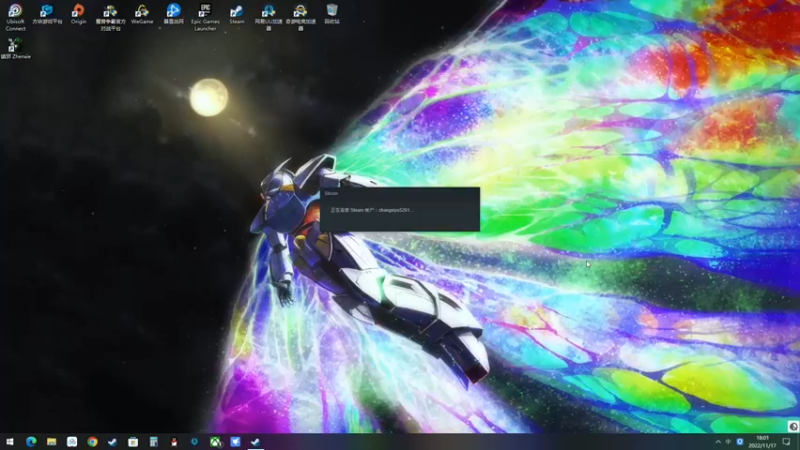
Task: Open the Windows Start menu
Action: pyautogui.click(x=10, y=442)
